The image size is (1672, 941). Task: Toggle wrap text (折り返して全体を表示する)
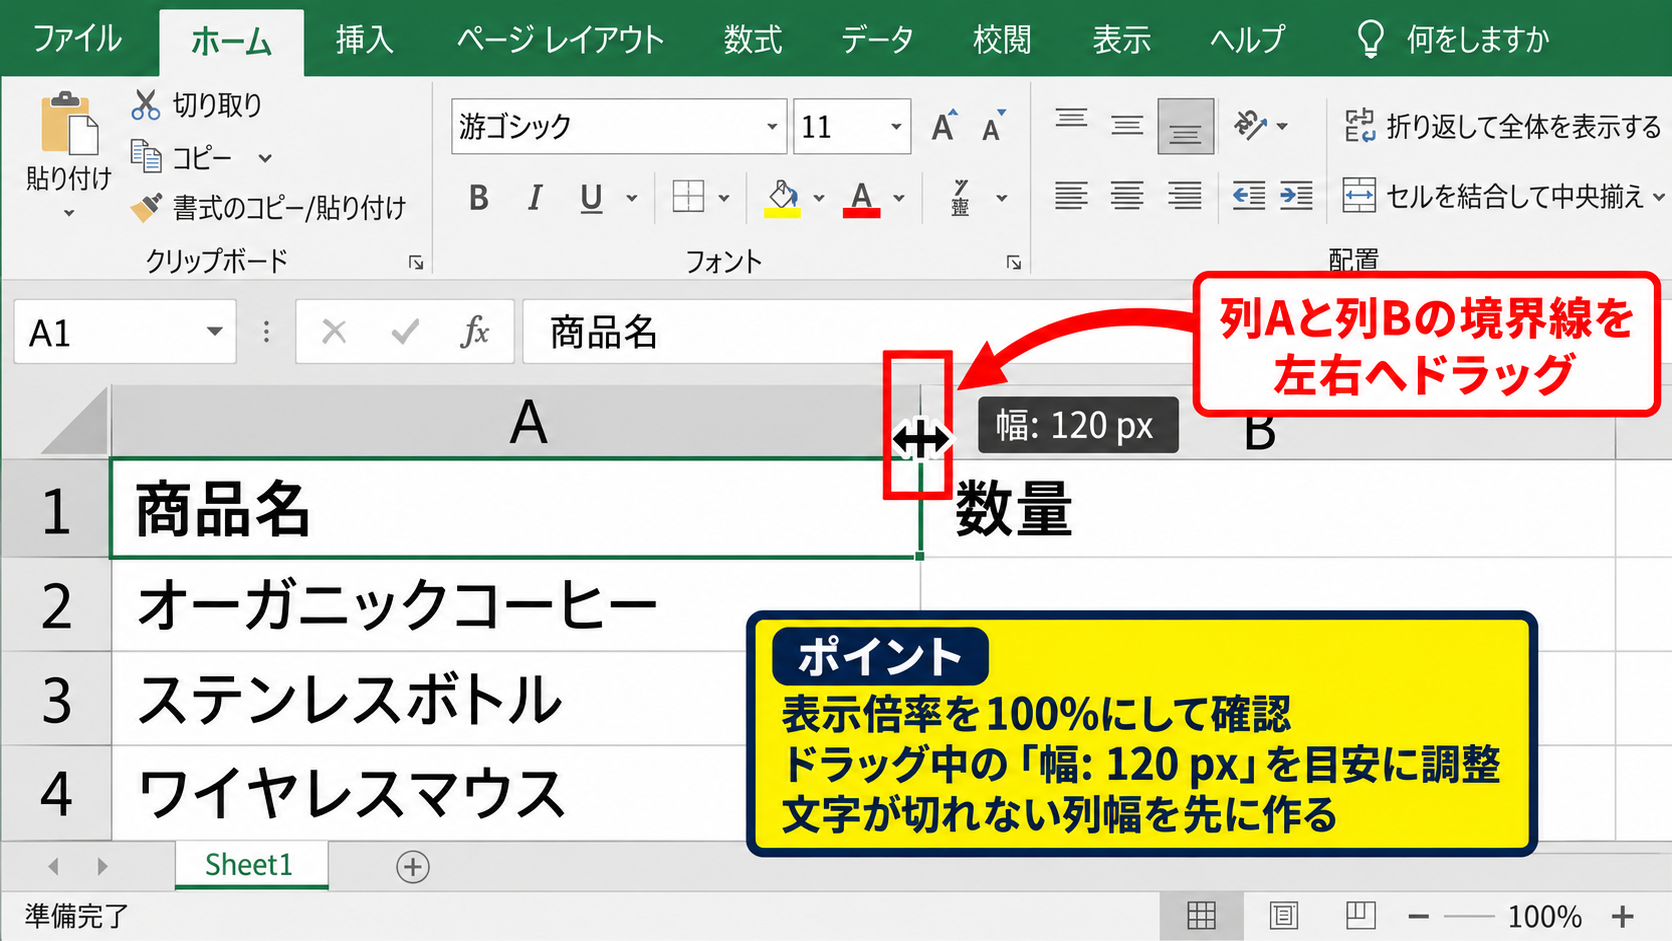(x=1502, y=126)
